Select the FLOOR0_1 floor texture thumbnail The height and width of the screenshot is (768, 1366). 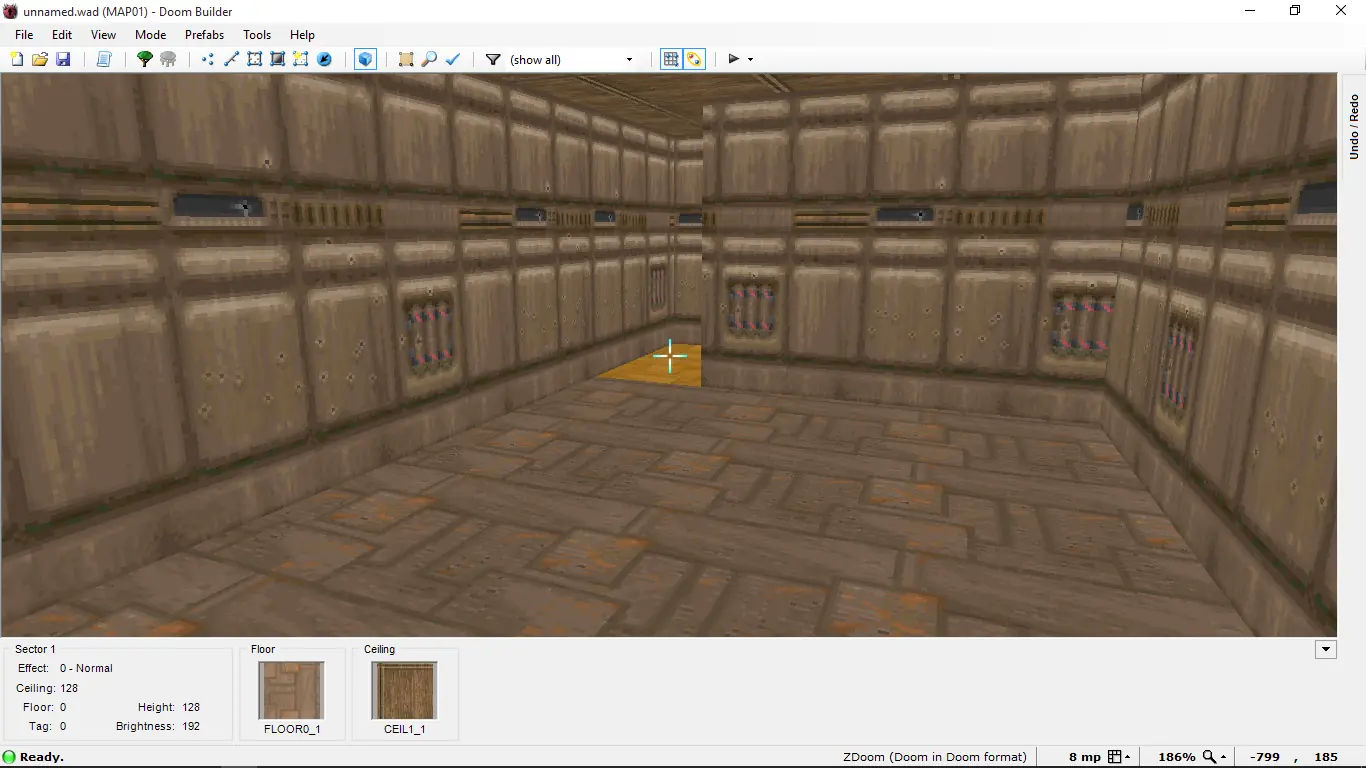[291, 690]
